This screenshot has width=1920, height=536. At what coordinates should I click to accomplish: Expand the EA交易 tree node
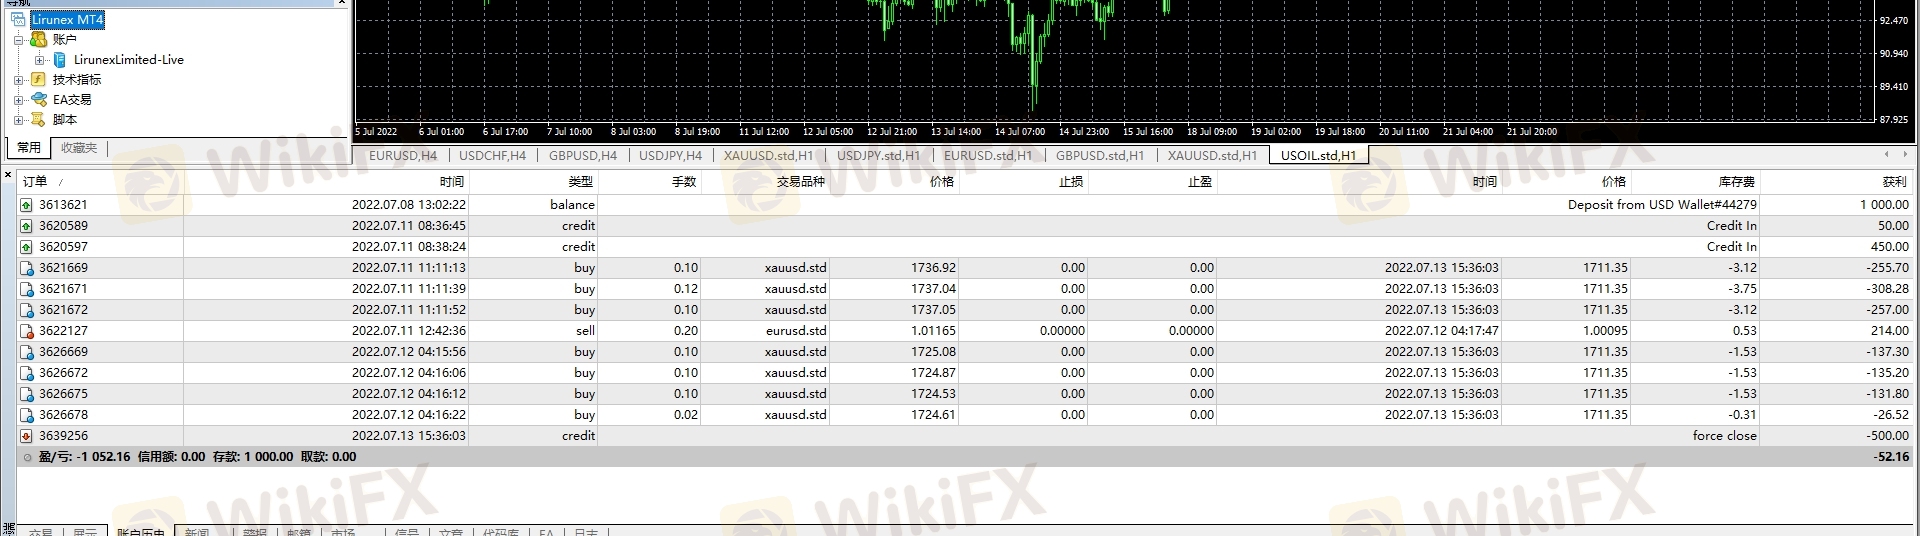point(18,100)
